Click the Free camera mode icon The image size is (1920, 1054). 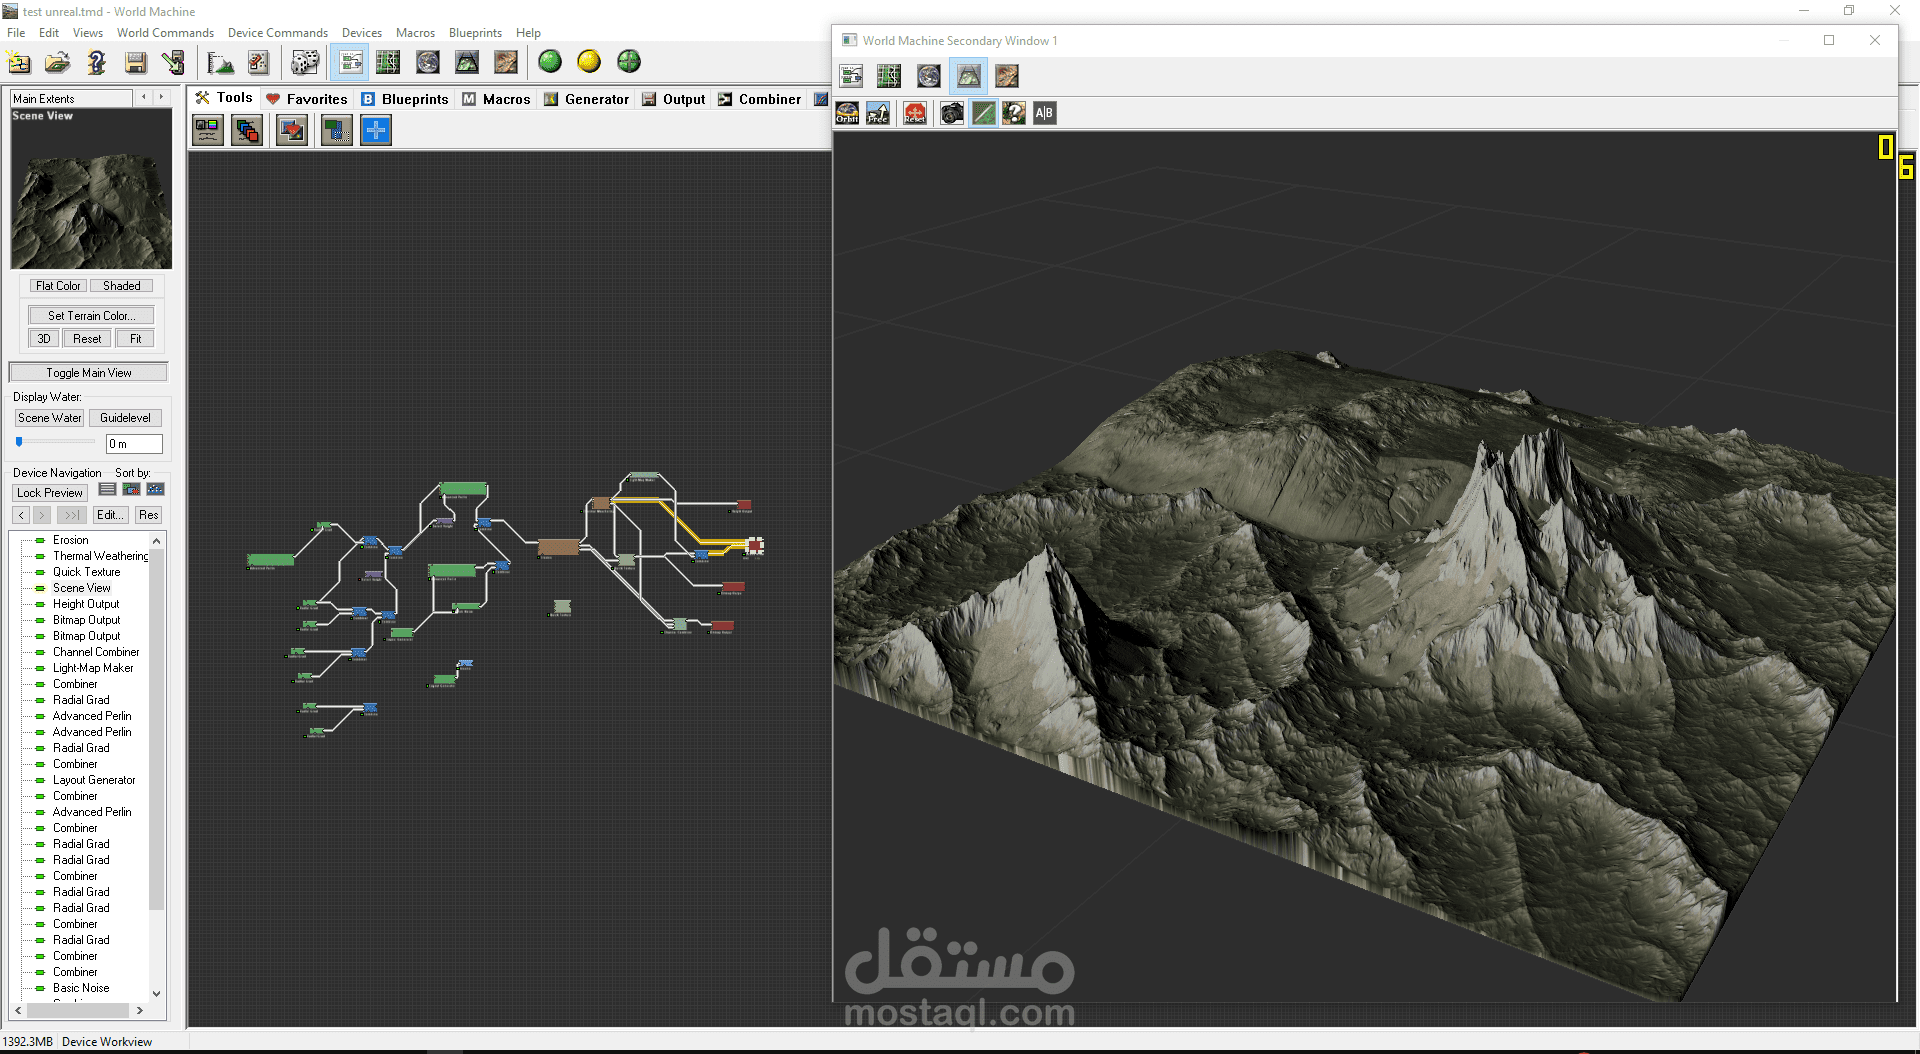pyautogui.click(x=878, y=113)
